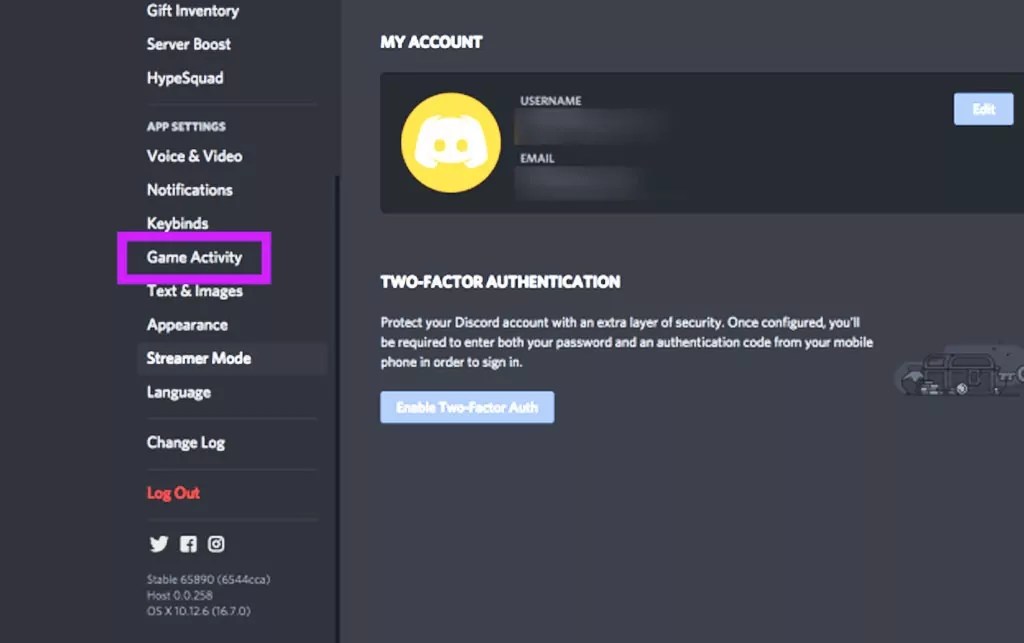Open the Language settings
The height and width of the screenshot is (643, 1024).
[178, 392]
